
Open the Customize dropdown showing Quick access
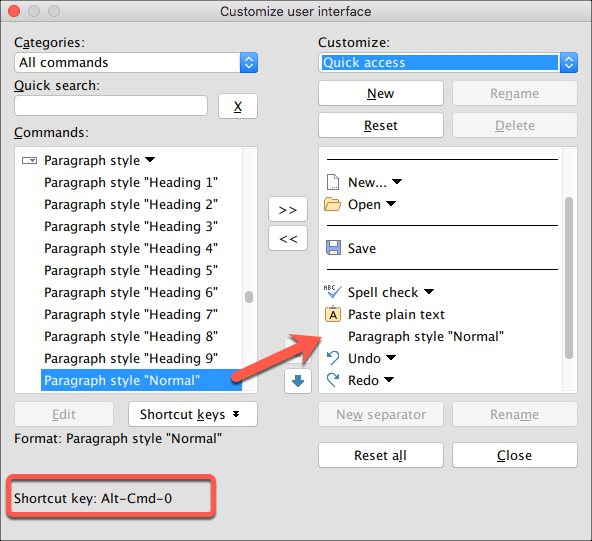pos(448,62)
